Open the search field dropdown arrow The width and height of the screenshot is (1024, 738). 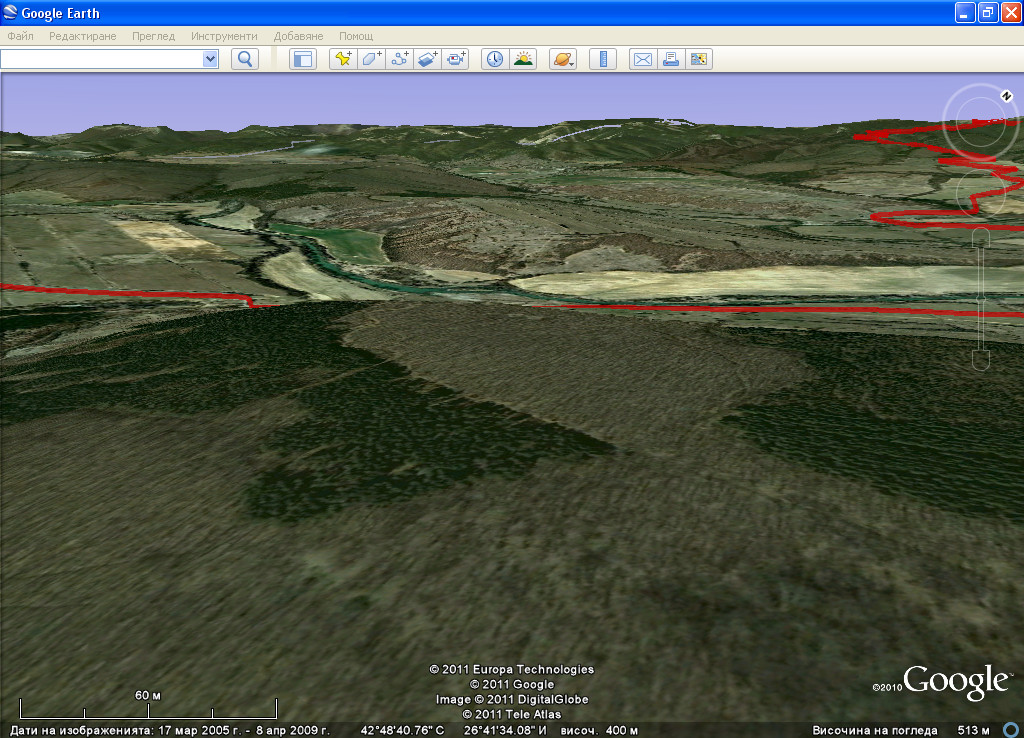[x=210, y=59]
